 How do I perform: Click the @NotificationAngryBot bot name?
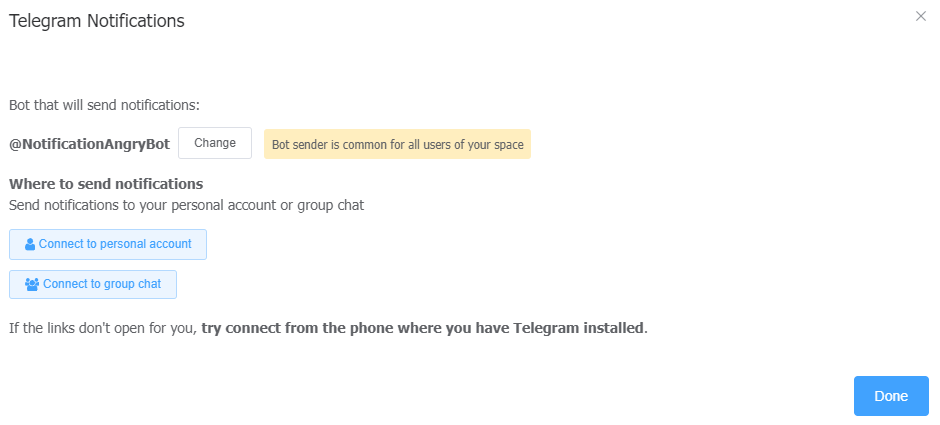[89, 144]
